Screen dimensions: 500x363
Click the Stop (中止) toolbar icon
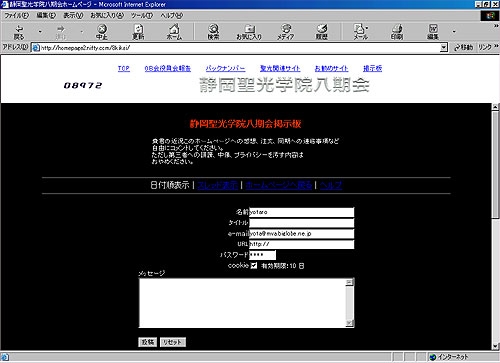tap(102, 32)
